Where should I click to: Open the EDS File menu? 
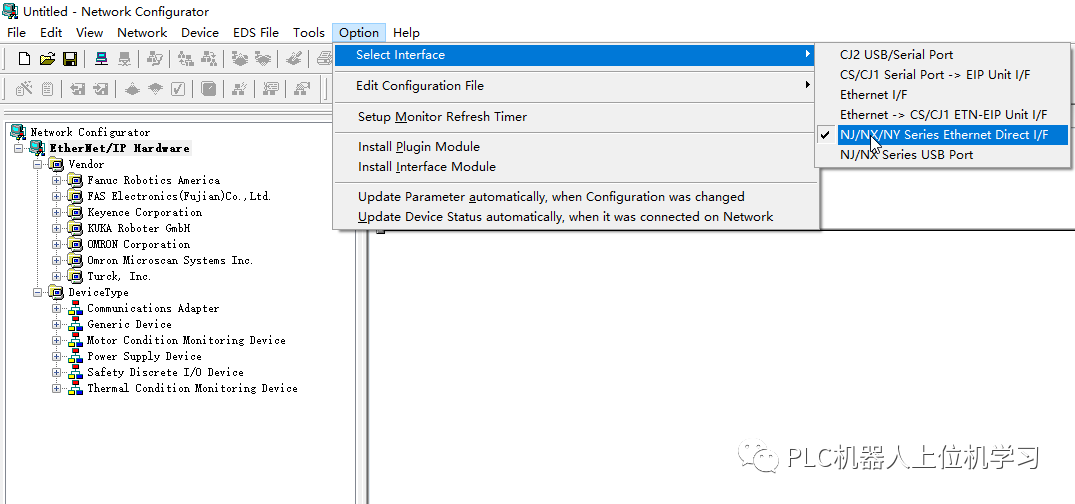[x=255, y=33]
